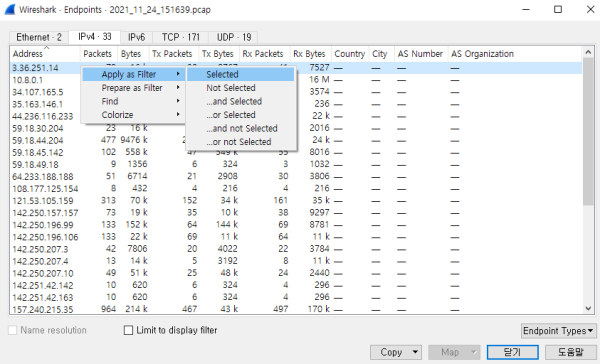Select the 142.250.207.3 address row
The image size is (600, 364).
point(296,249)
